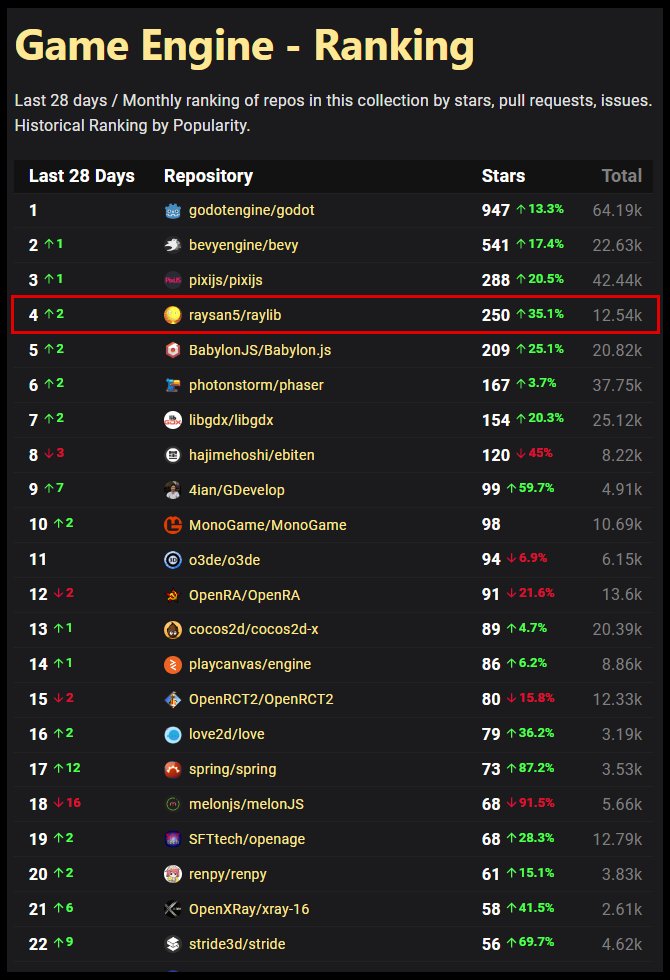Open the playcanvas/engine repository link
The width and height of the screenshot is (670, 980).
point(250,664)
